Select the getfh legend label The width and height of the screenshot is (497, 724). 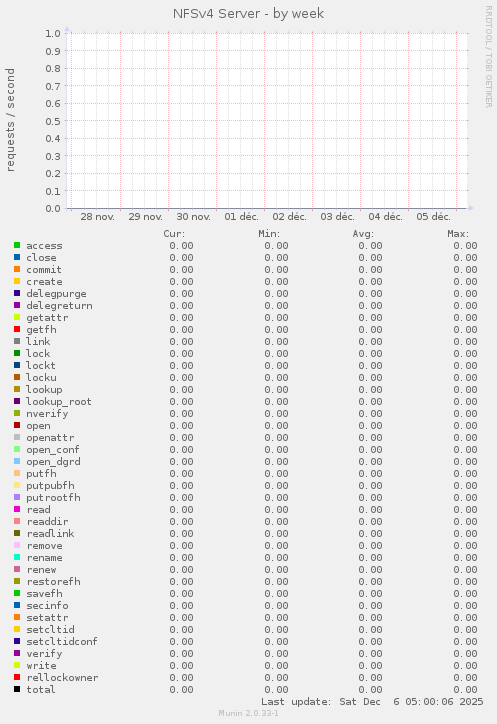click(41, 330)
